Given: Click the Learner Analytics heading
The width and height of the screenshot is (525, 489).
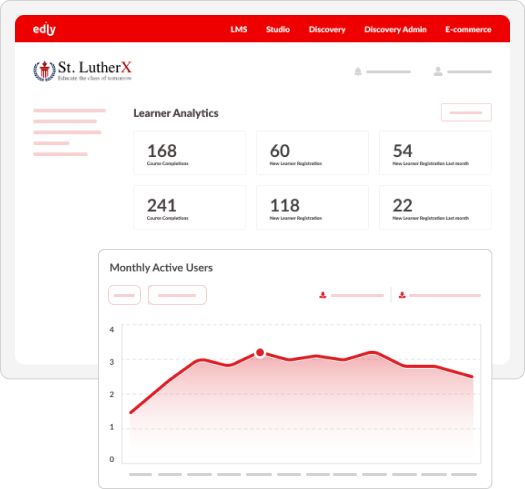Looking at the screenshot, I should point(176,113).
